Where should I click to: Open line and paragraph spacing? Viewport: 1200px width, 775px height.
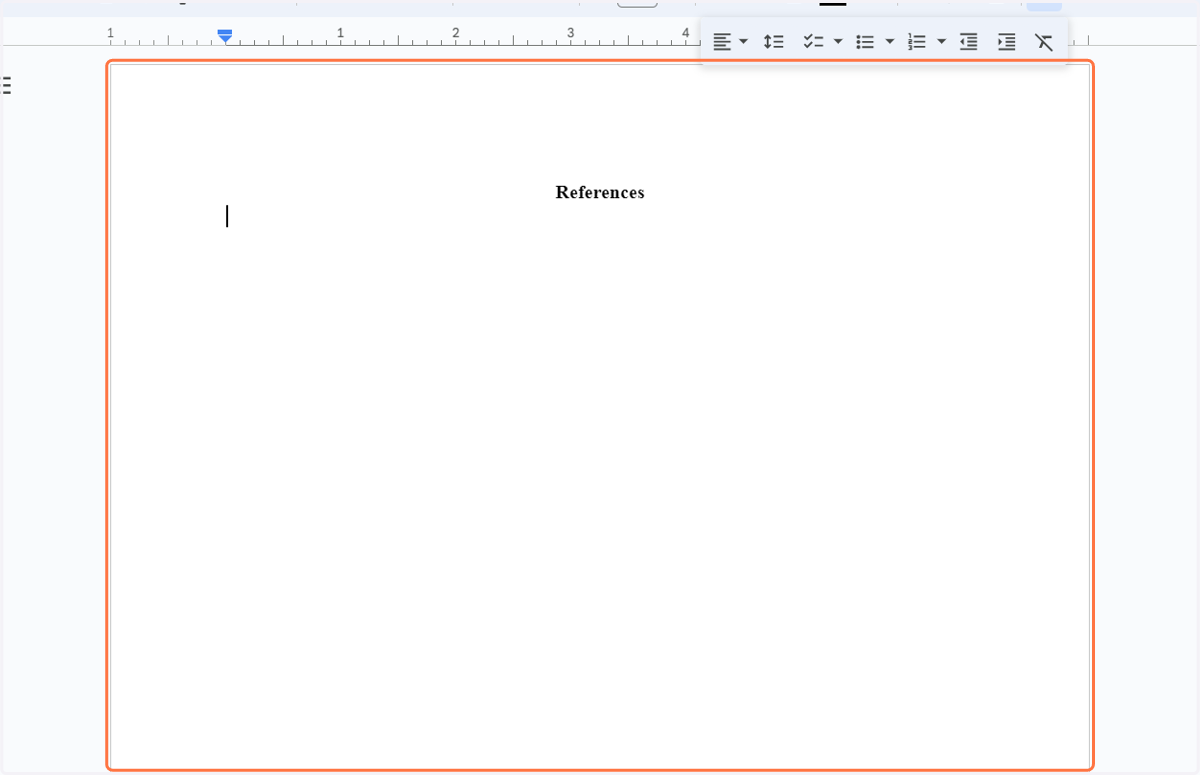[x=773, y=42]
